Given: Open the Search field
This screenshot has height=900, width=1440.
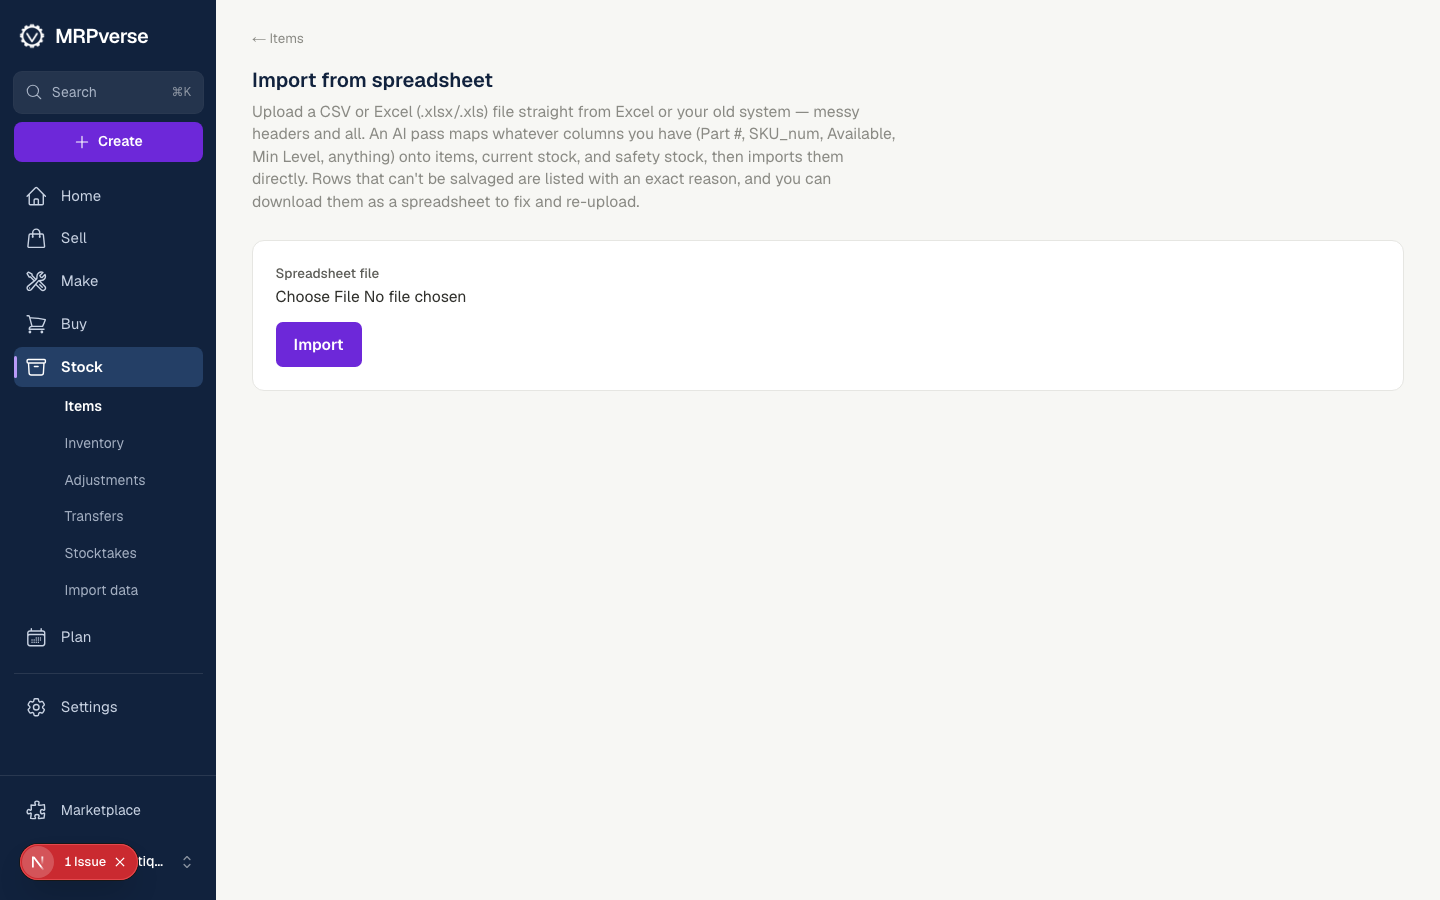Looking at the screenshot, I should (x=108, y=92).
